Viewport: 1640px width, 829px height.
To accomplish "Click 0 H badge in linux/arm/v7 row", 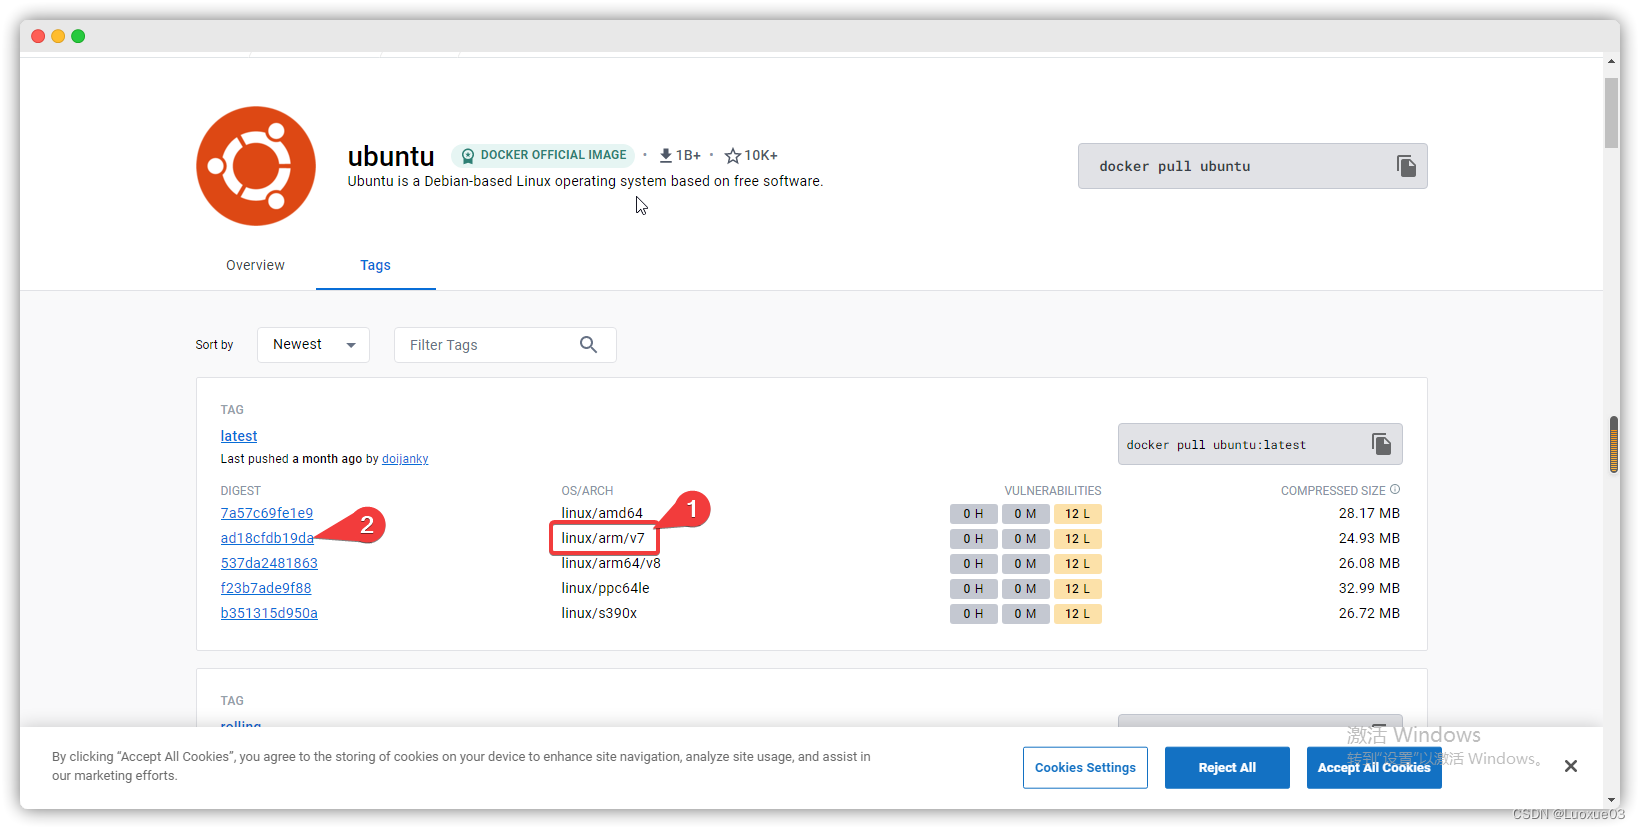I will coord(973,539).
